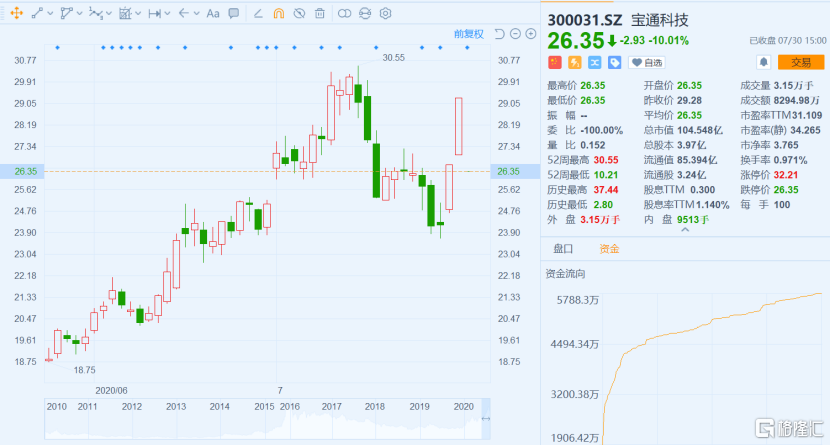This screenshot has width=830, height=445.
Task: Click the sync drawings circular icon
Action: point(365,13)
